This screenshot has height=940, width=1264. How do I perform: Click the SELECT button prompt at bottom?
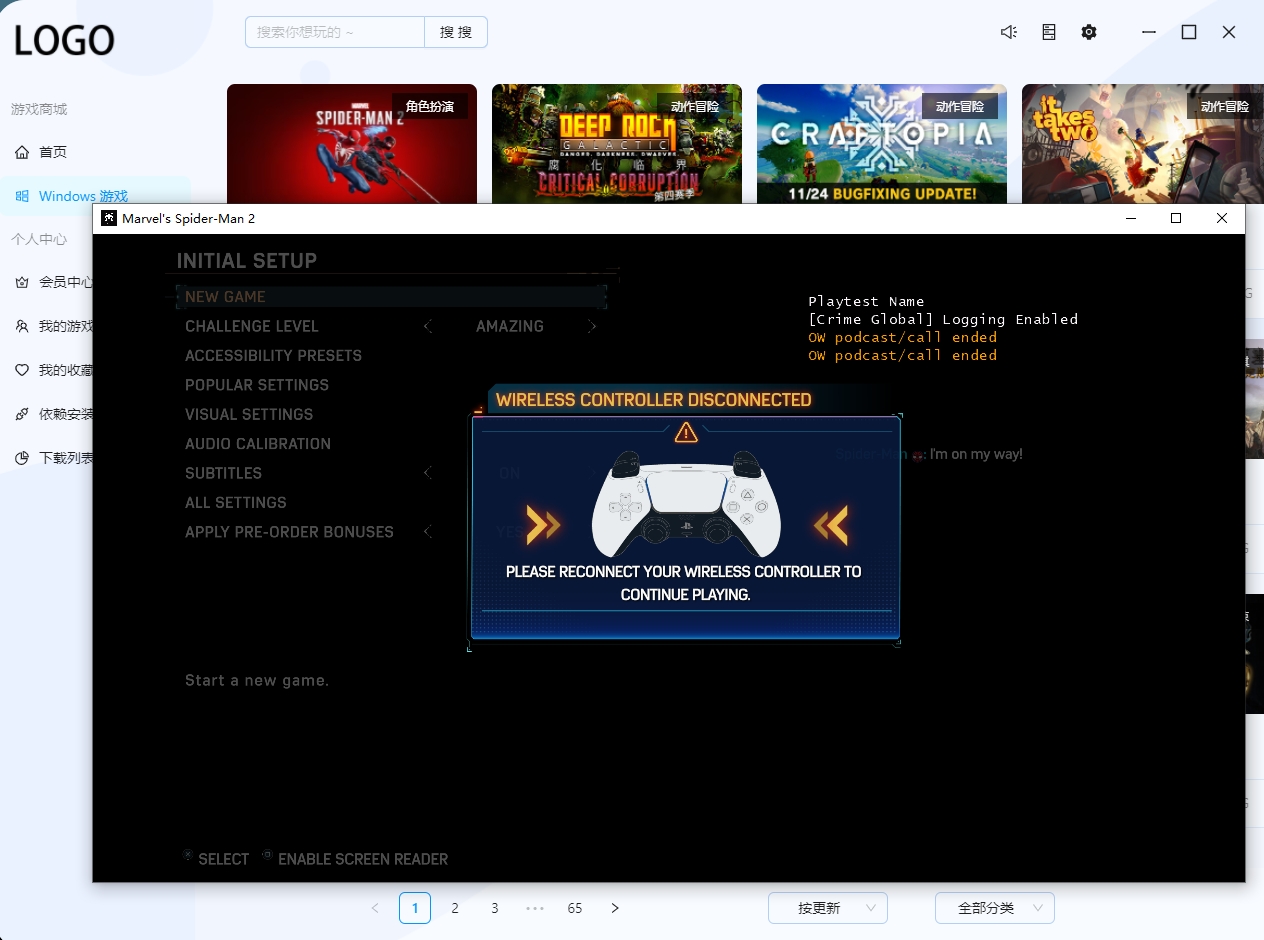216,859
